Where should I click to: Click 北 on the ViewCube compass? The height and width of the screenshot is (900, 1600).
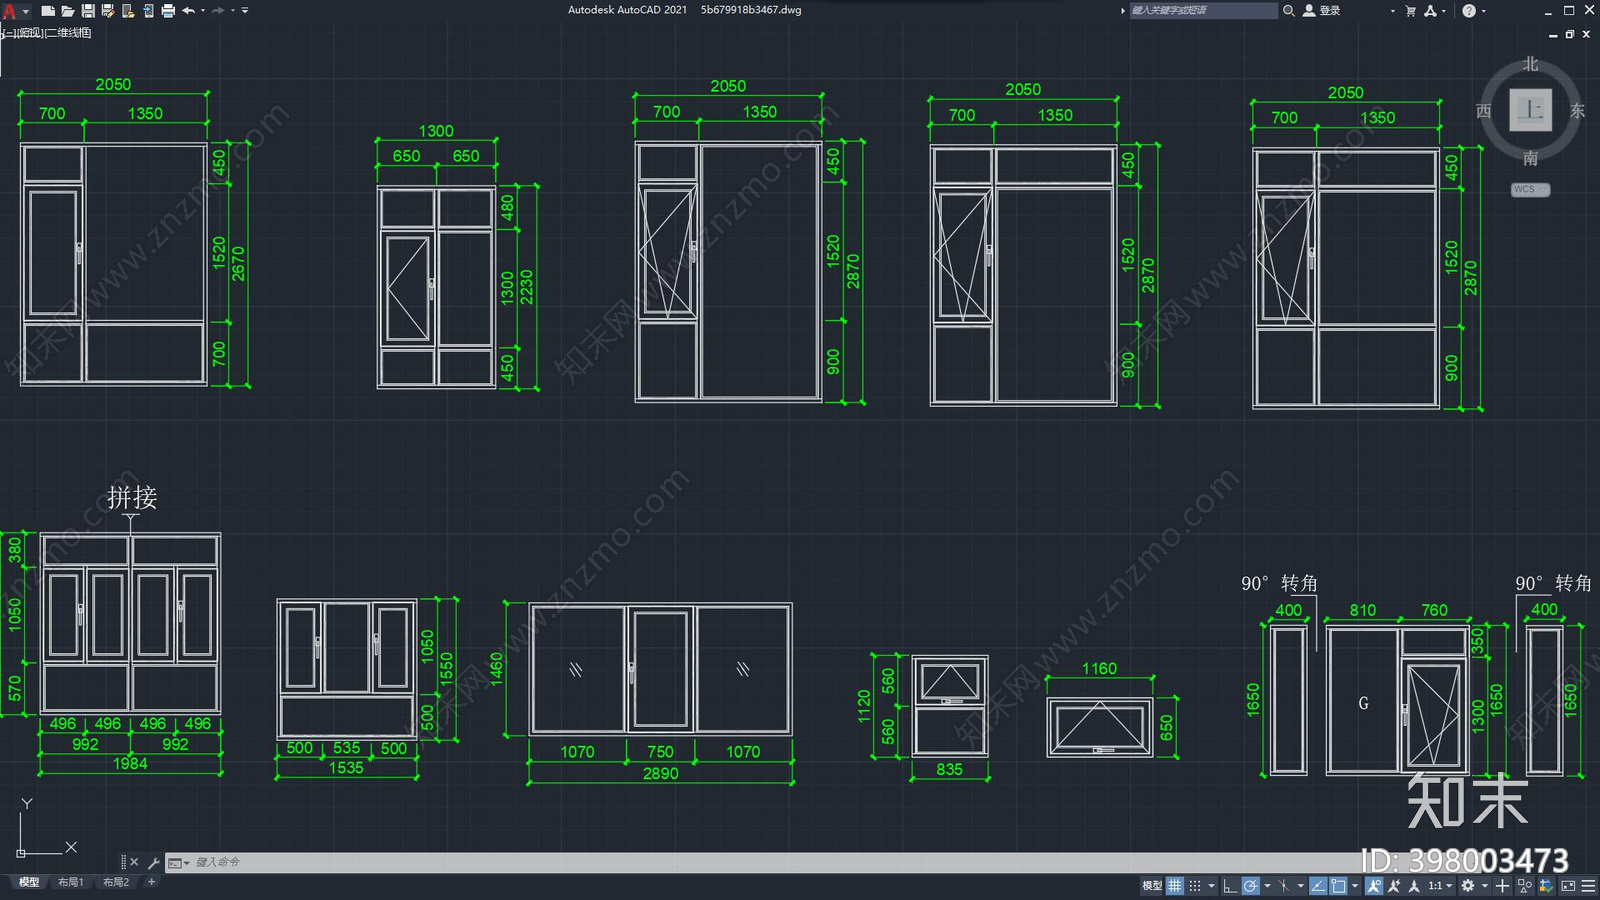pyautogui.click(x=1531, y=64)
